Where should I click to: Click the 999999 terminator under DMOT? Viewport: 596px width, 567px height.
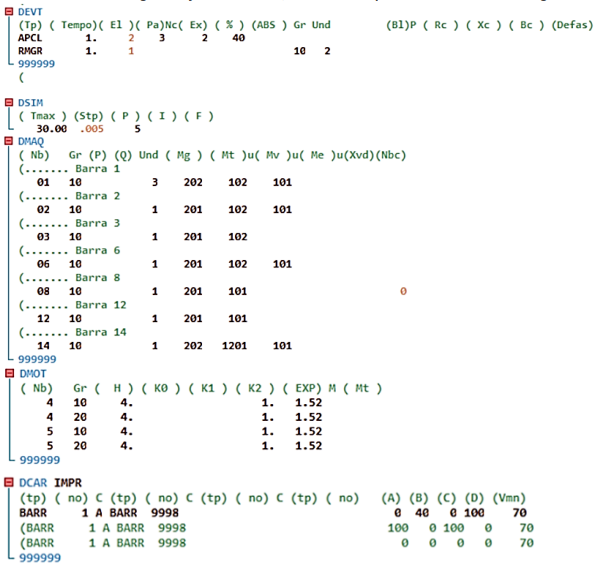40,460
